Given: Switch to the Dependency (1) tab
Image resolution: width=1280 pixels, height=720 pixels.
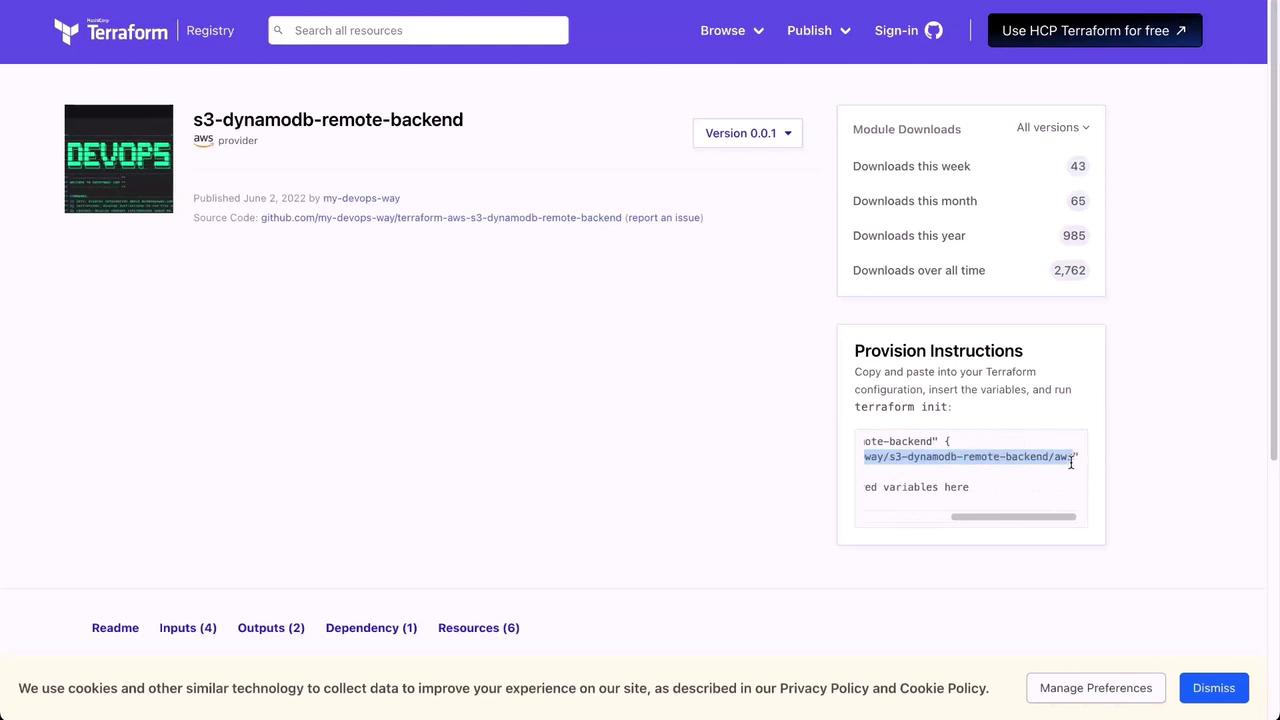Looking at the screenshot, I should point(371,628).
